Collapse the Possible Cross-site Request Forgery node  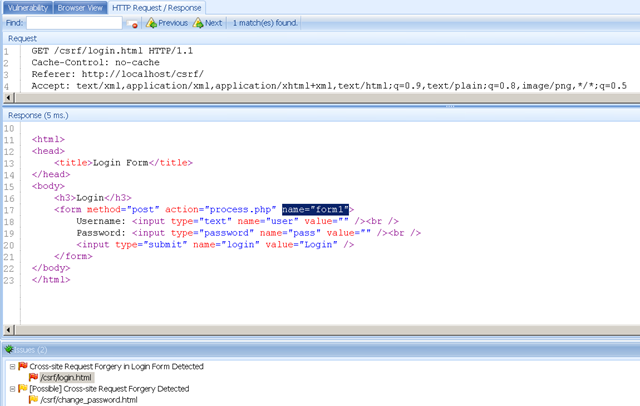click(x=12, y=388)
